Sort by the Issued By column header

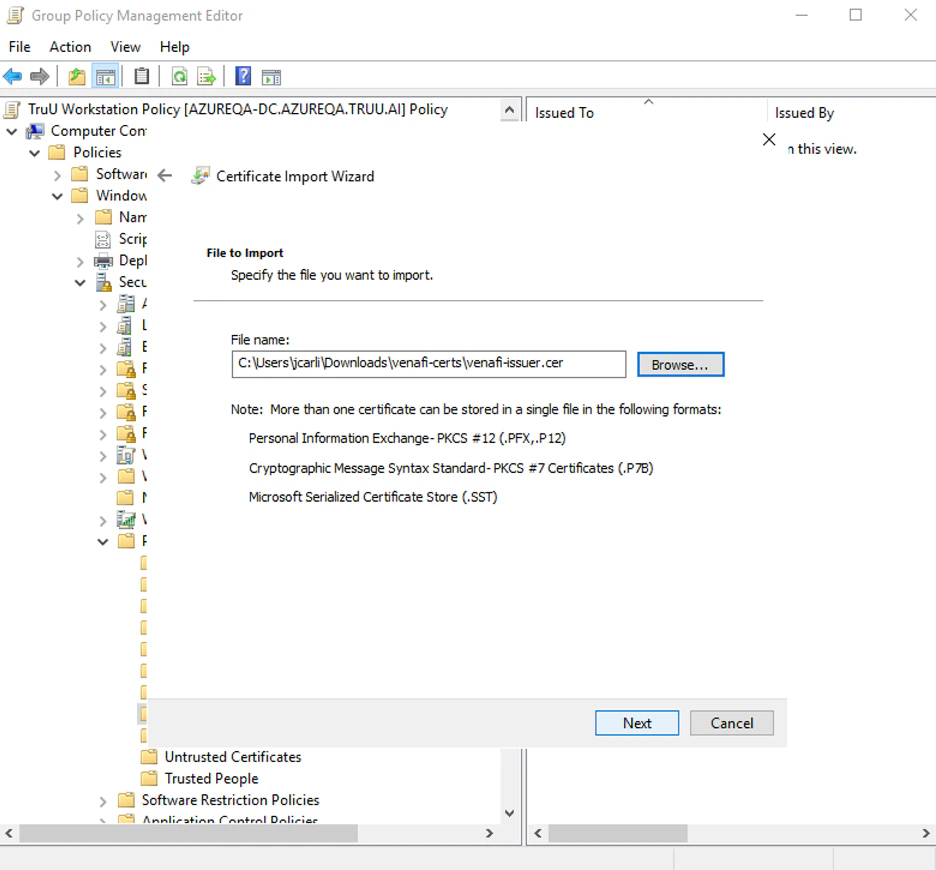tap(851, 112)
